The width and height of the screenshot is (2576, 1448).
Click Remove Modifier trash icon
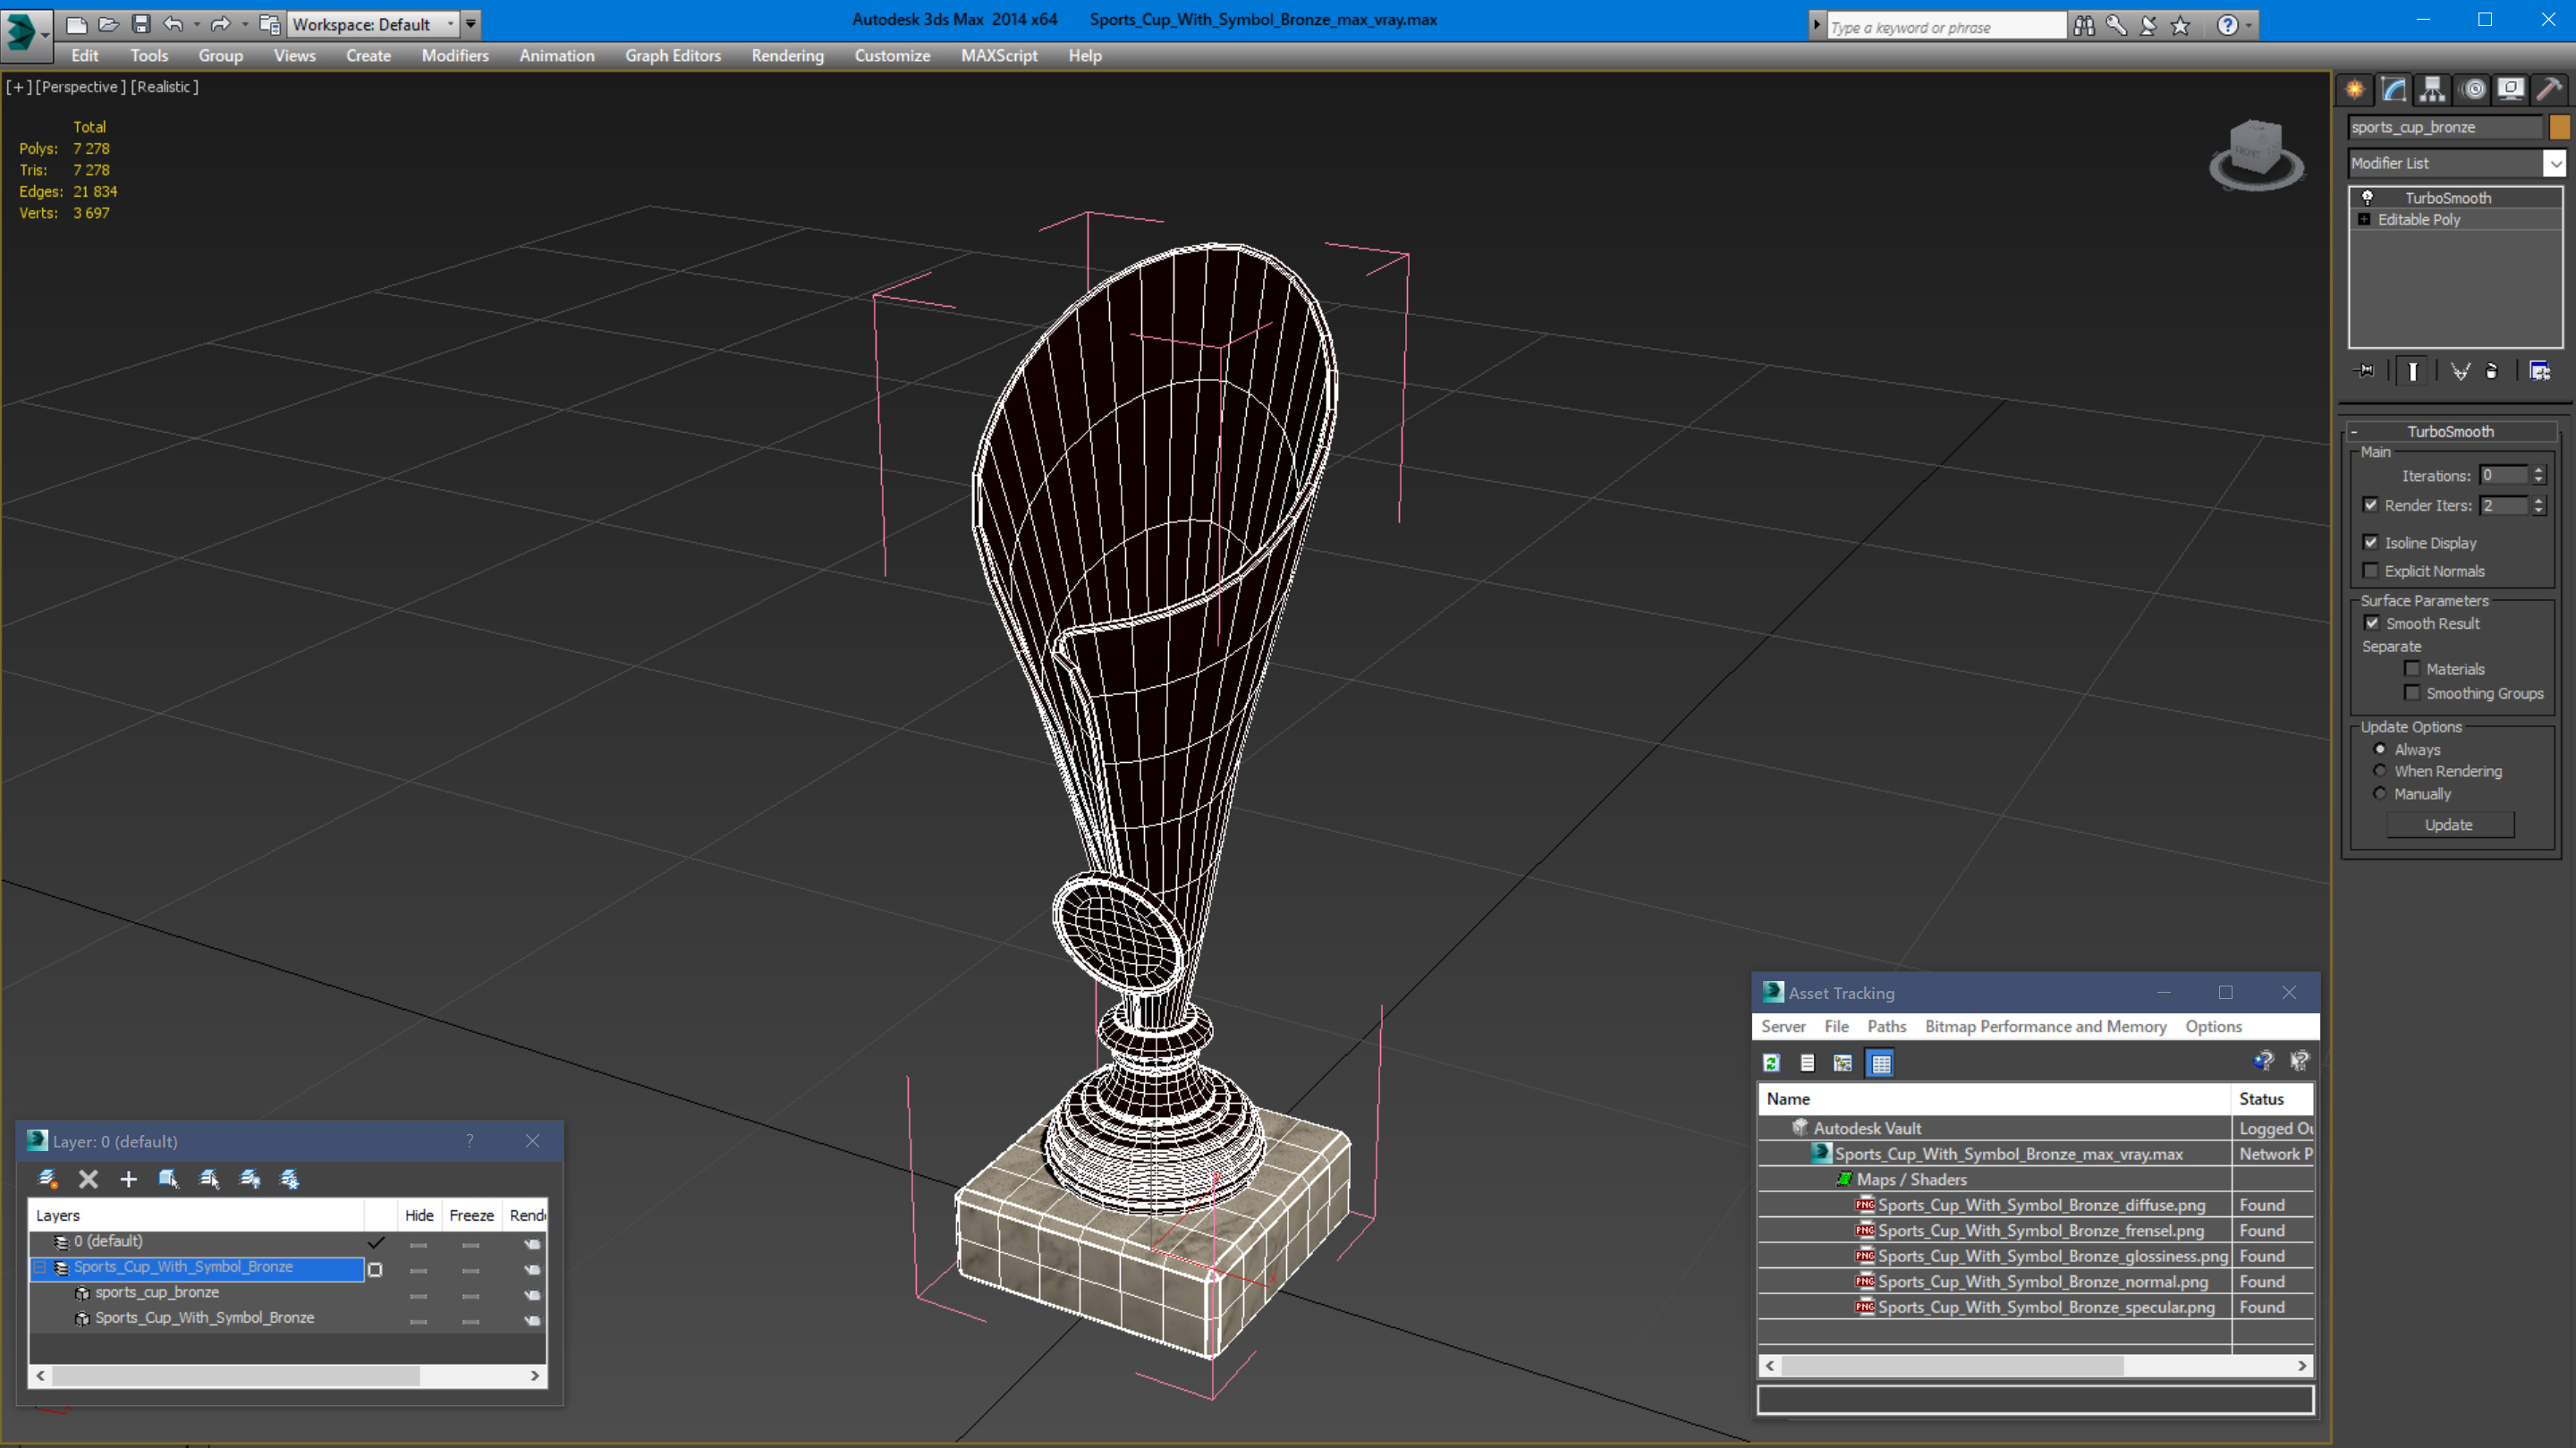click(2492, 371)
